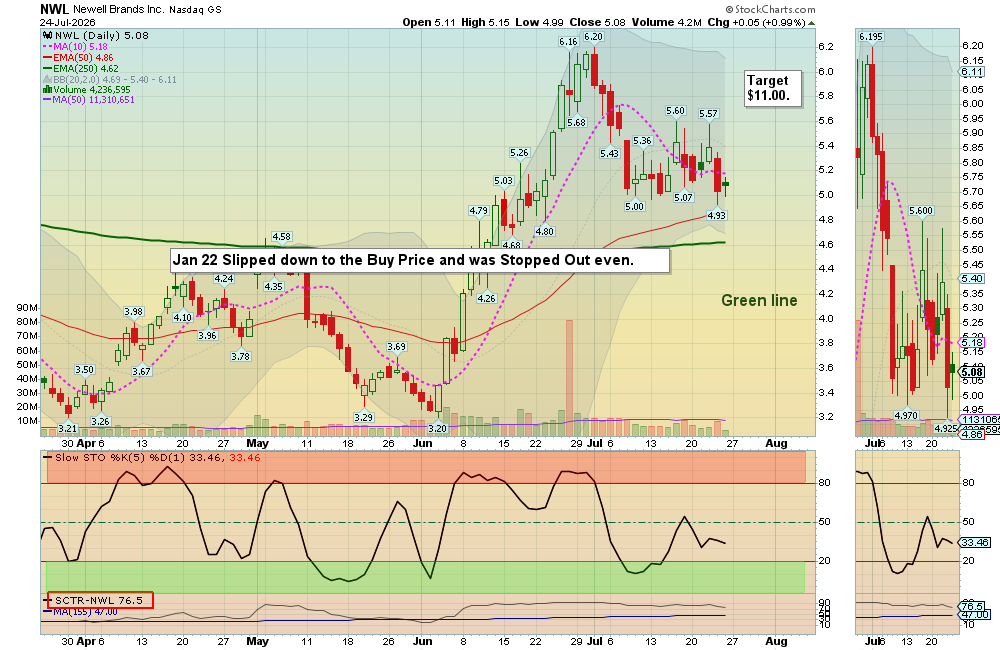Click the Close 5.08 header value
1000x650 pixels.
[598, 22]
